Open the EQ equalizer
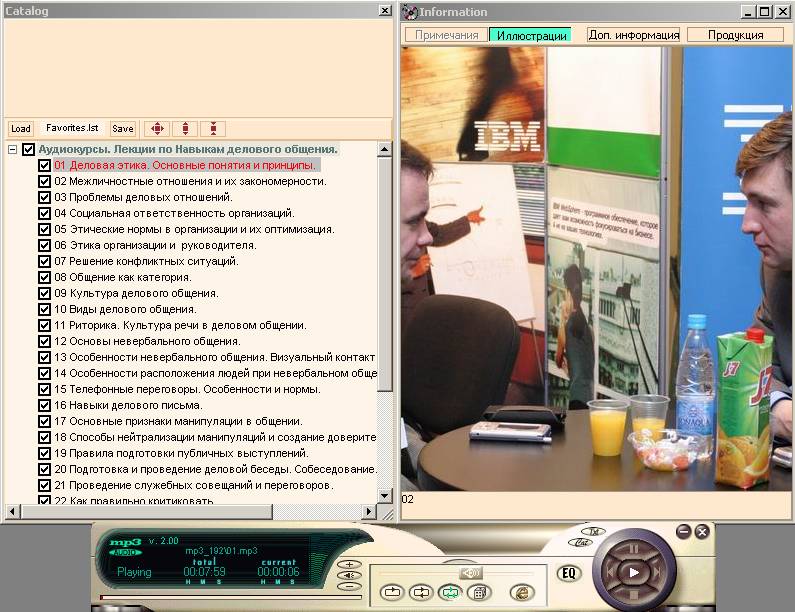The image size is (795, 612). 569,573
